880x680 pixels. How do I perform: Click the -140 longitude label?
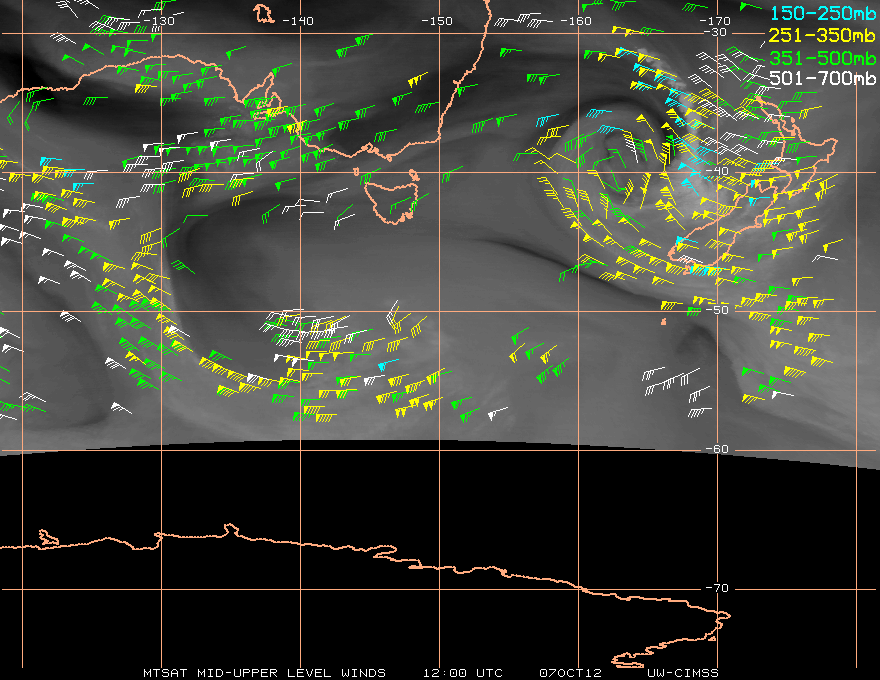(x=298, y=21)
